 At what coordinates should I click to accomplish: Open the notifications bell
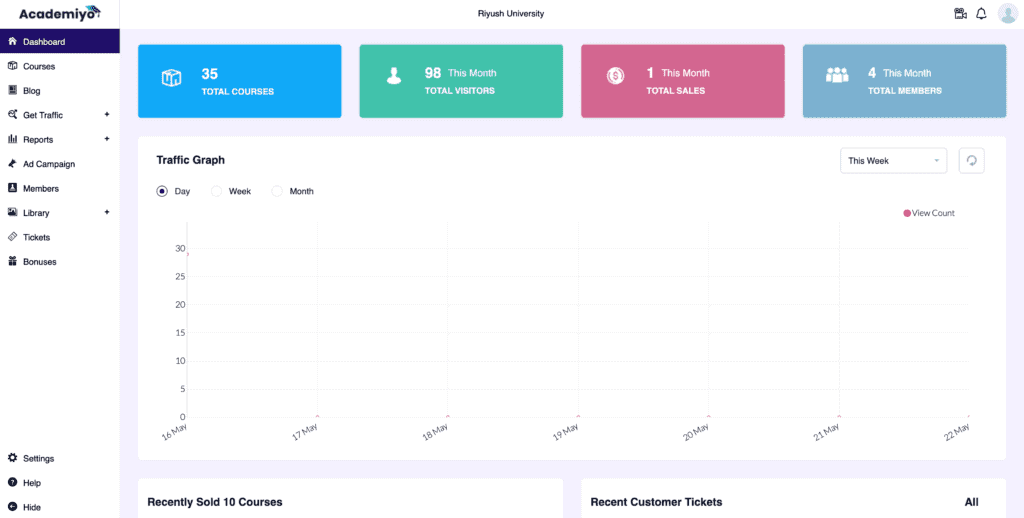981,14
